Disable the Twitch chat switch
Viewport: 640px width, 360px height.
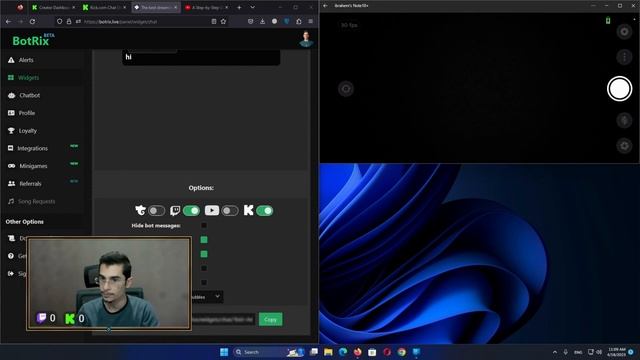pos(191,211)
